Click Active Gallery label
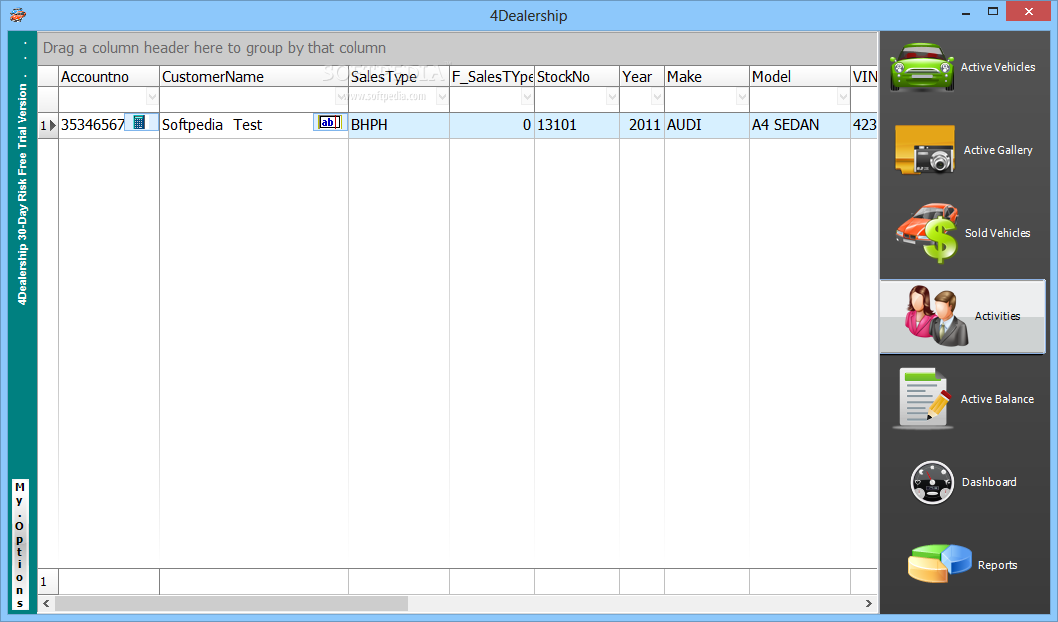Screen dimensions: 1058x622 coord(998,150)
